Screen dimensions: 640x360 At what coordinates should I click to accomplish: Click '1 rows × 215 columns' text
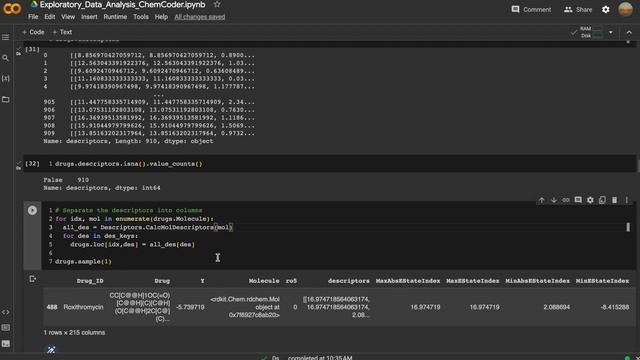point(74,333)
